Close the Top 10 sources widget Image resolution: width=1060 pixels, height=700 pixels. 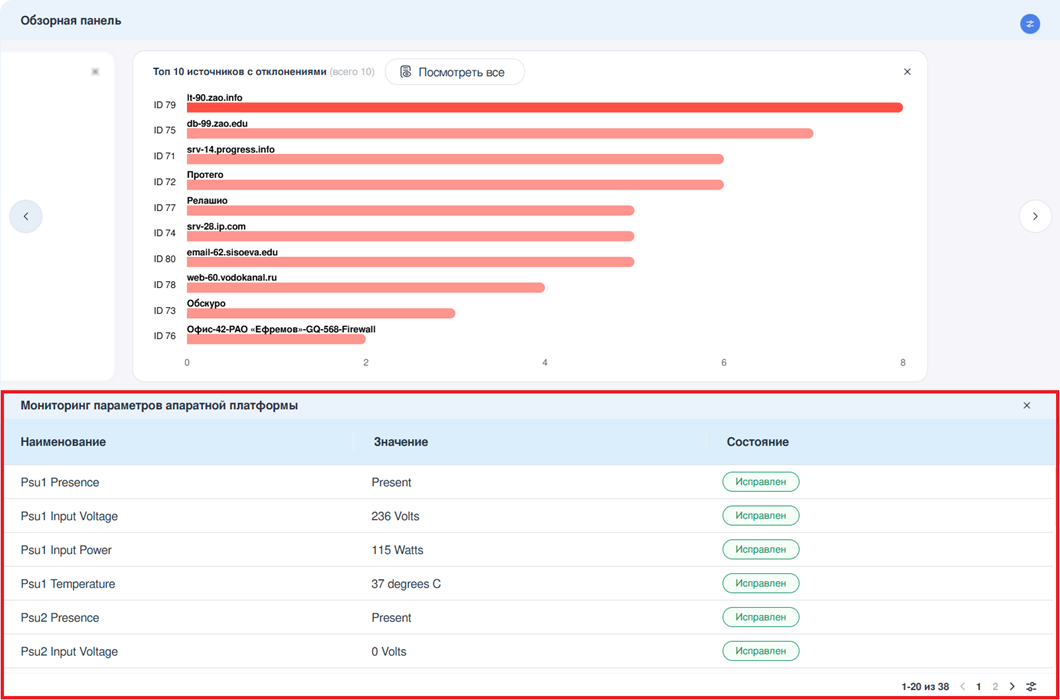click(x=907, y=72)
